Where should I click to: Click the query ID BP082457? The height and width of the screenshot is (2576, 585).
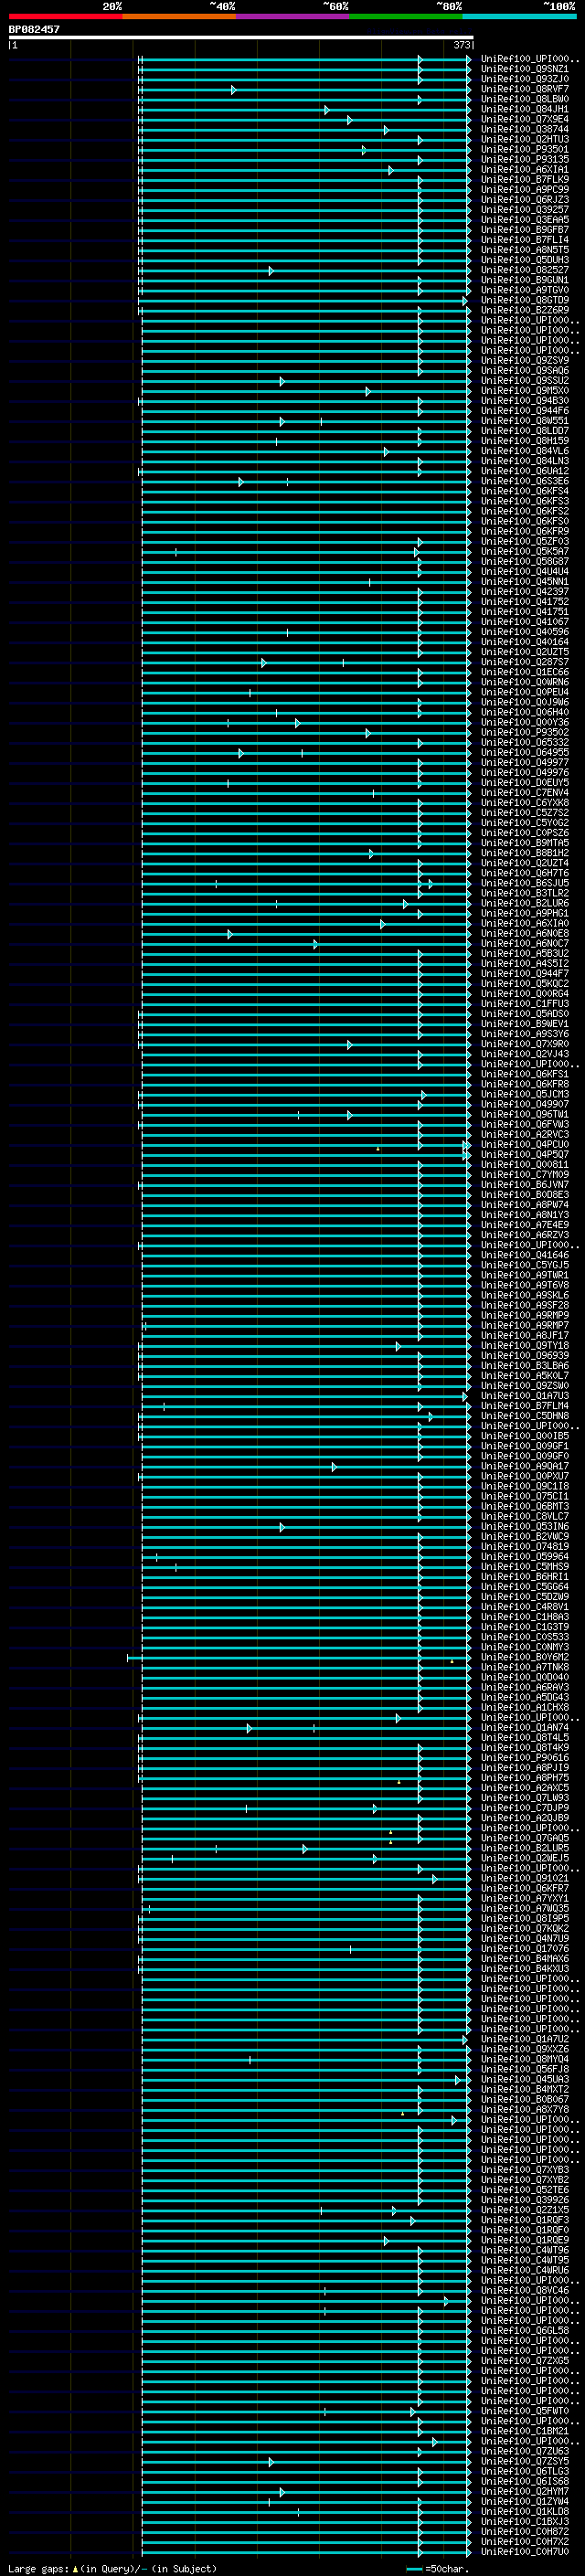coord(34,29)
